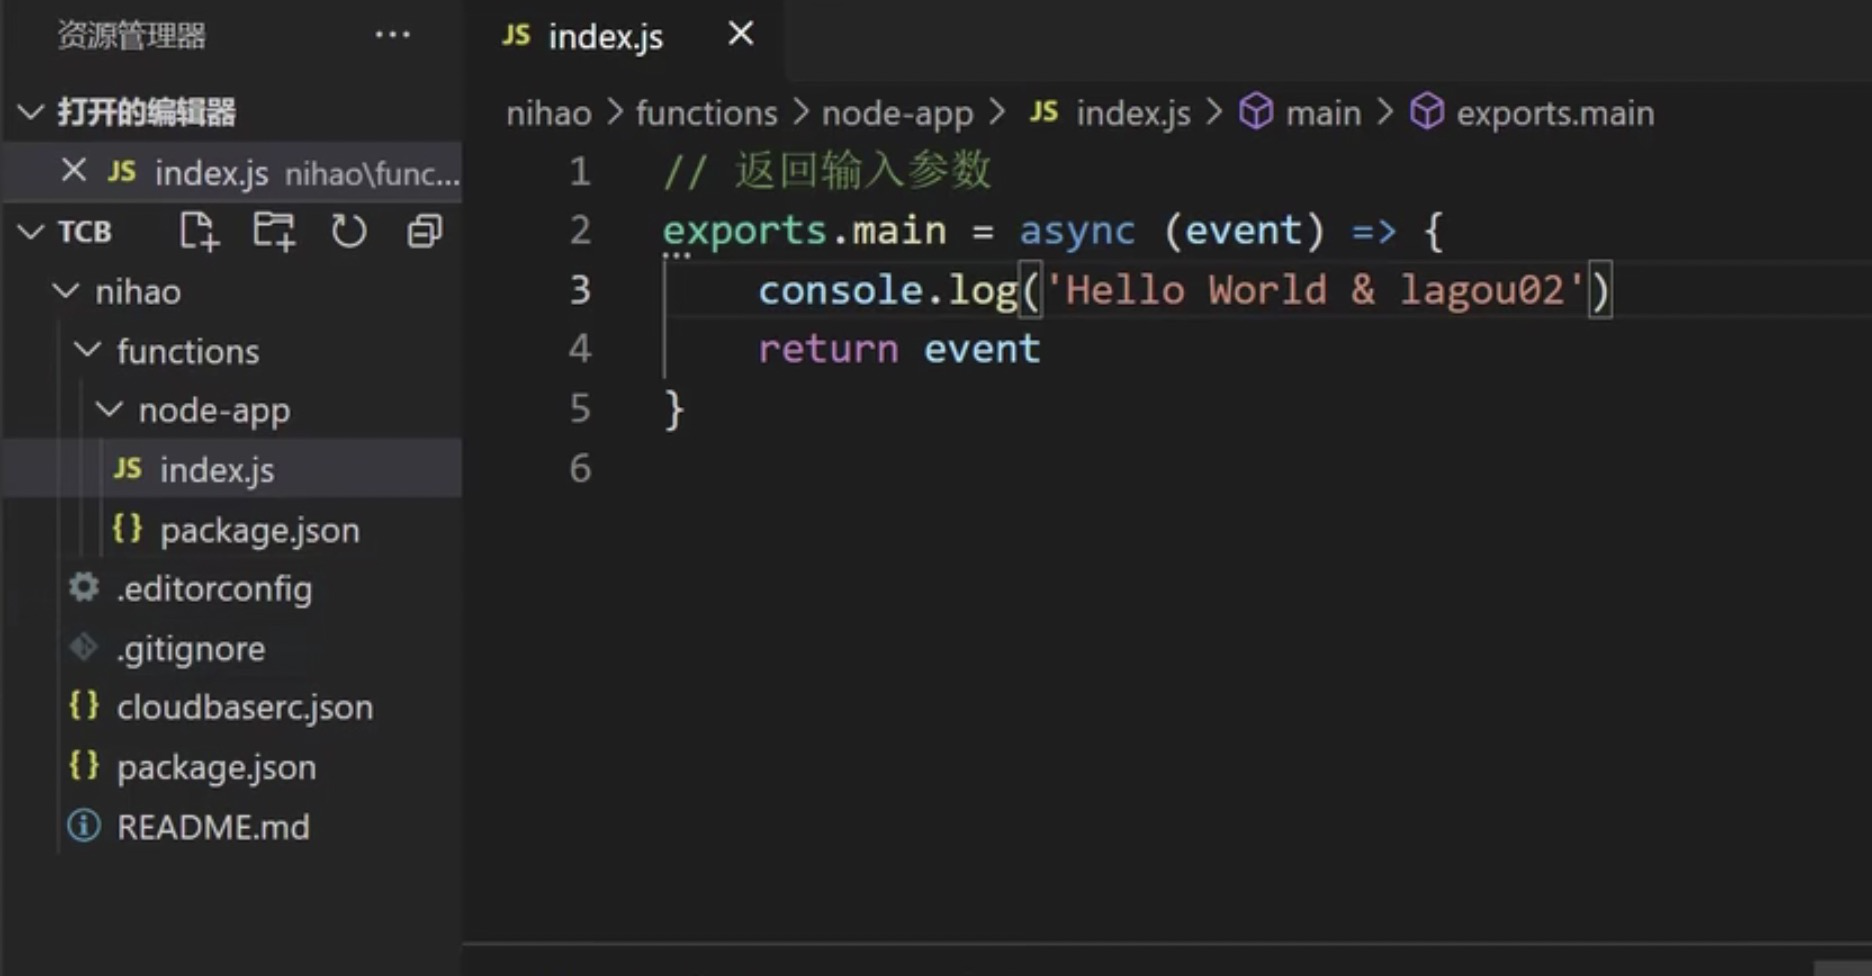Click the info icon next to README.md

pos(81,826)
